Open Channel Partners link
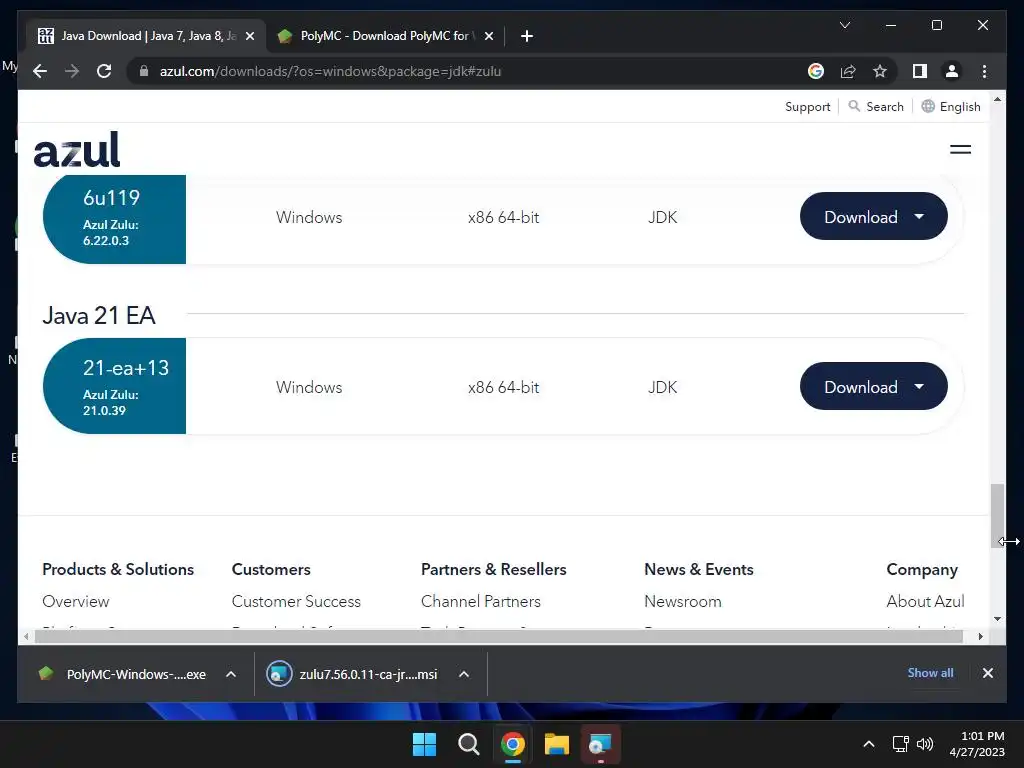Viewport: 1024px width, 768px height. pos(481,601)
